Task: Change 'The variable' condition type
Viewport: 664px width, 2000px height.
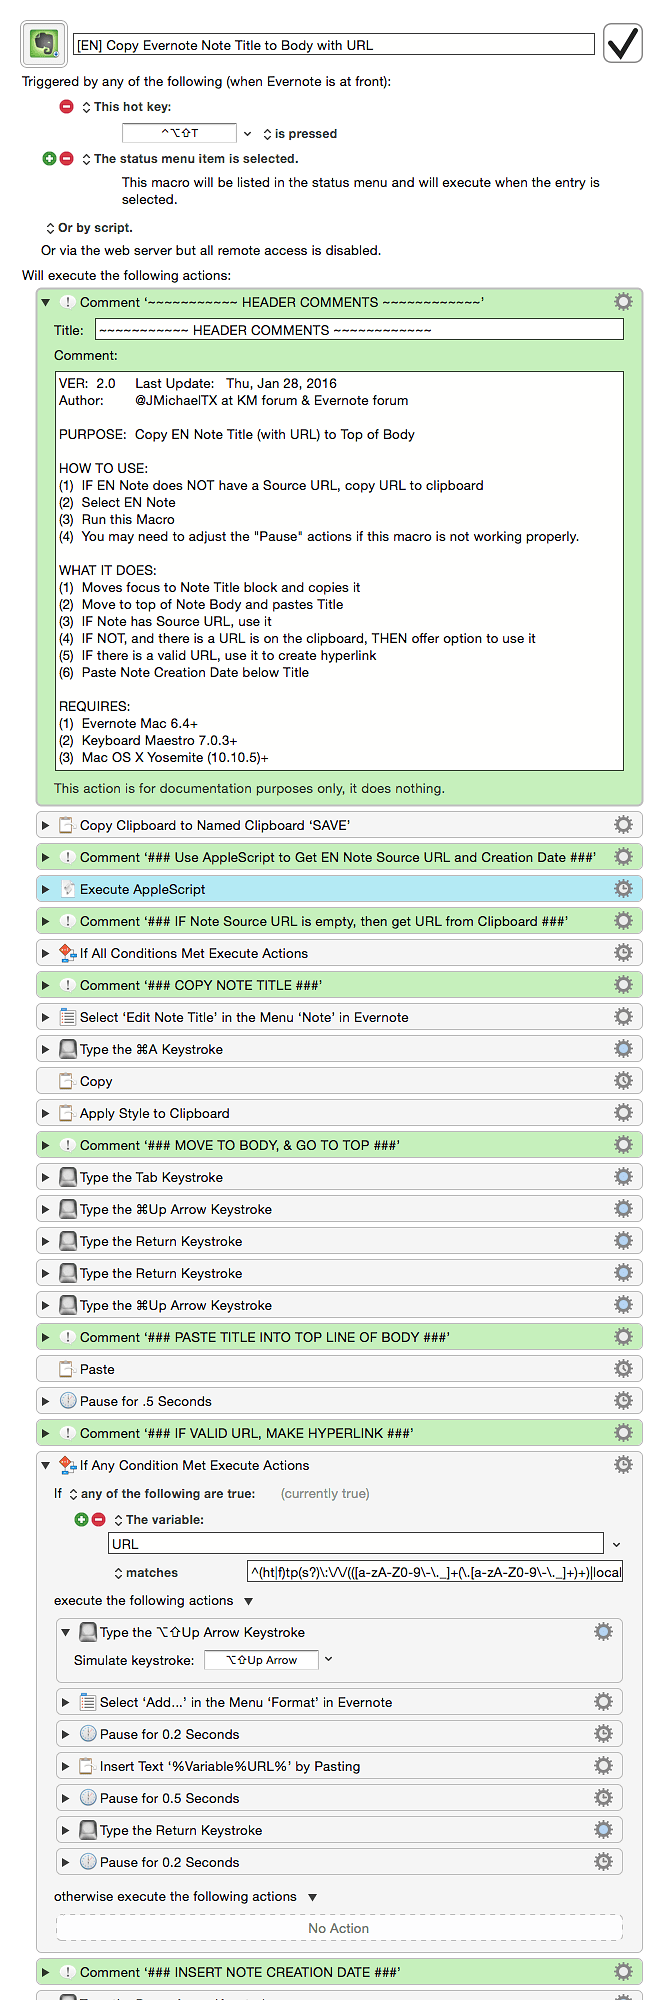Action: 159,1520
